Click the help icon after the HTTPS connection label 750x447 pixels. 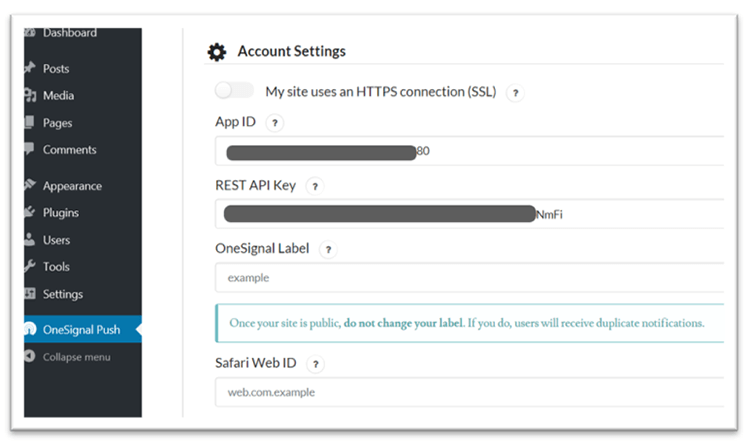tap(516, 92)
